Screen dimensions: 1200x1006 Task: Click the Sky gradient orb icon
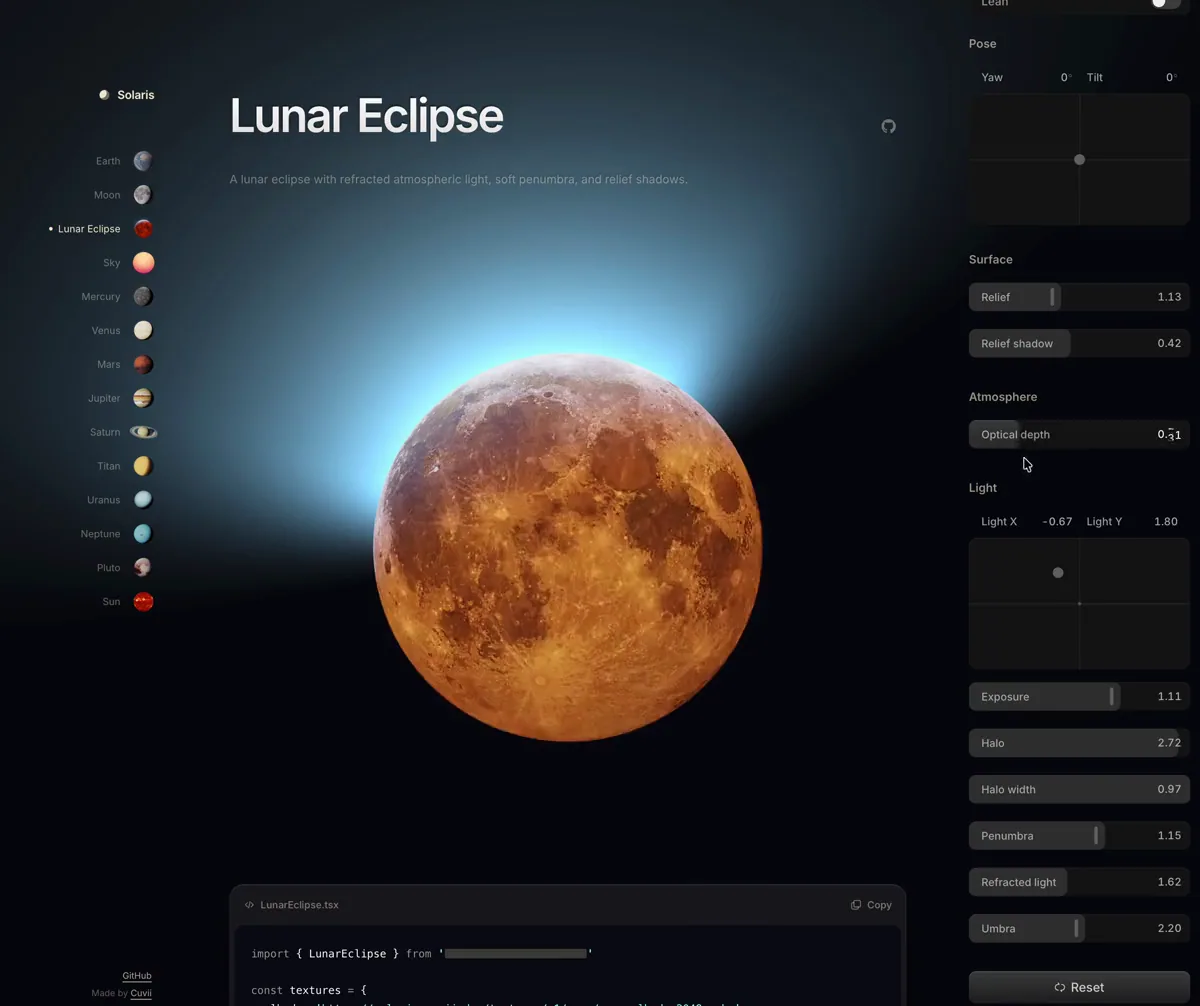pos(143,263)
